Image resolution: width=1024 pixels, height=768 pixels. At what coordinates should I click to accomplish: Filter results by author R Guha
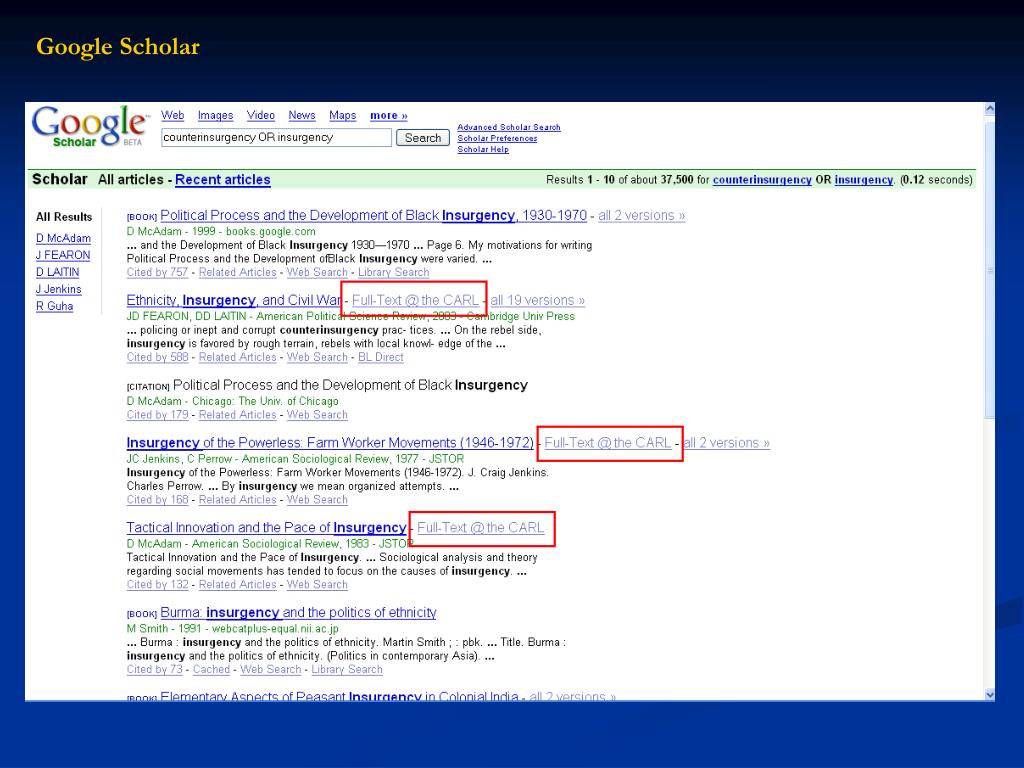54,306
